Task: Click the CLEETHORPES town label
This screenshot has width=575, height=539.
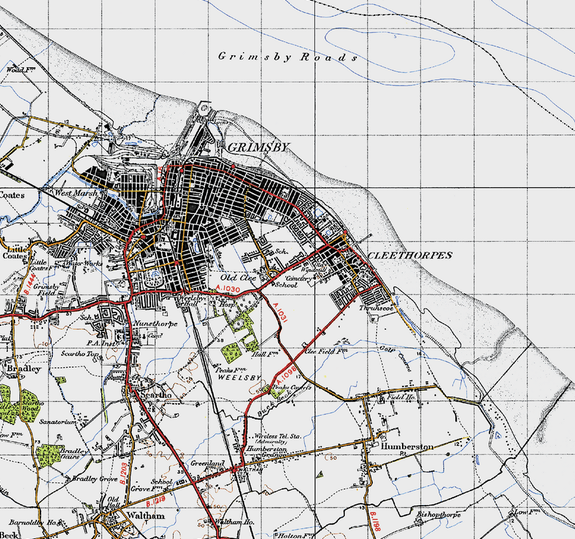Action: click(410, 256)
